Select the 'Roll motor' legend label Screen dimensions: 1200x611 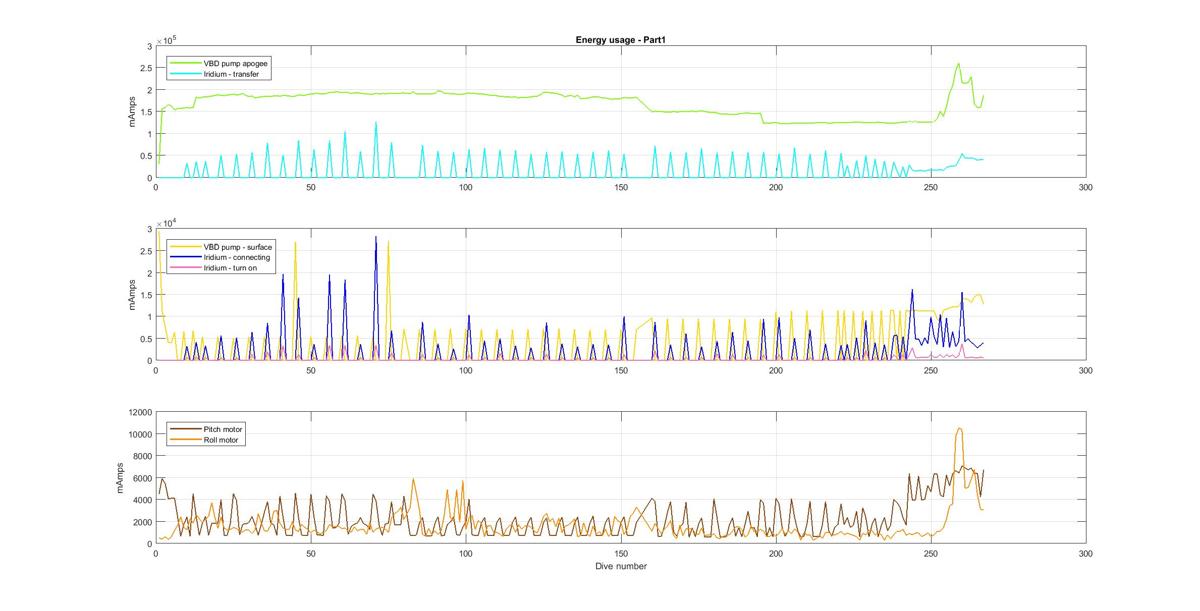click(222, 440)
